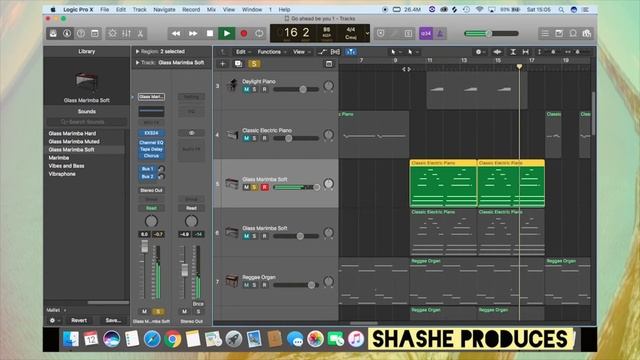Screen dimensions: 640x360
Task: Solo the Classic Electric Piano track
Action: [254, 138]
